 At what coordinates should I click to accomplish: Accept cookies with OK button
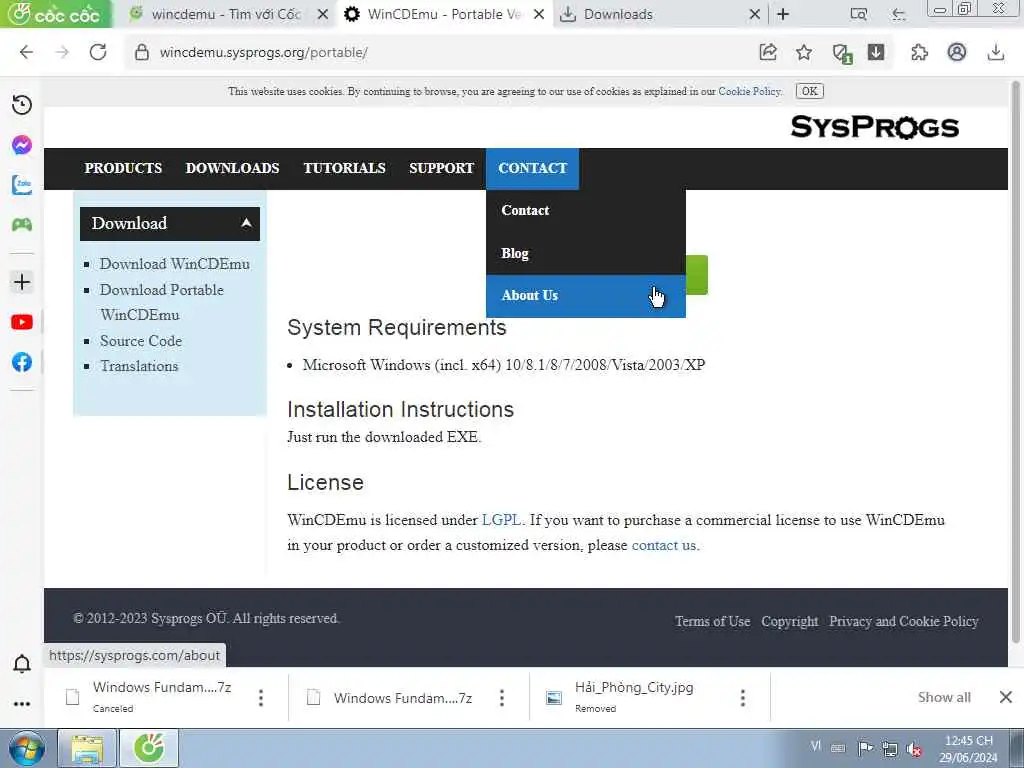coord(809,91)
